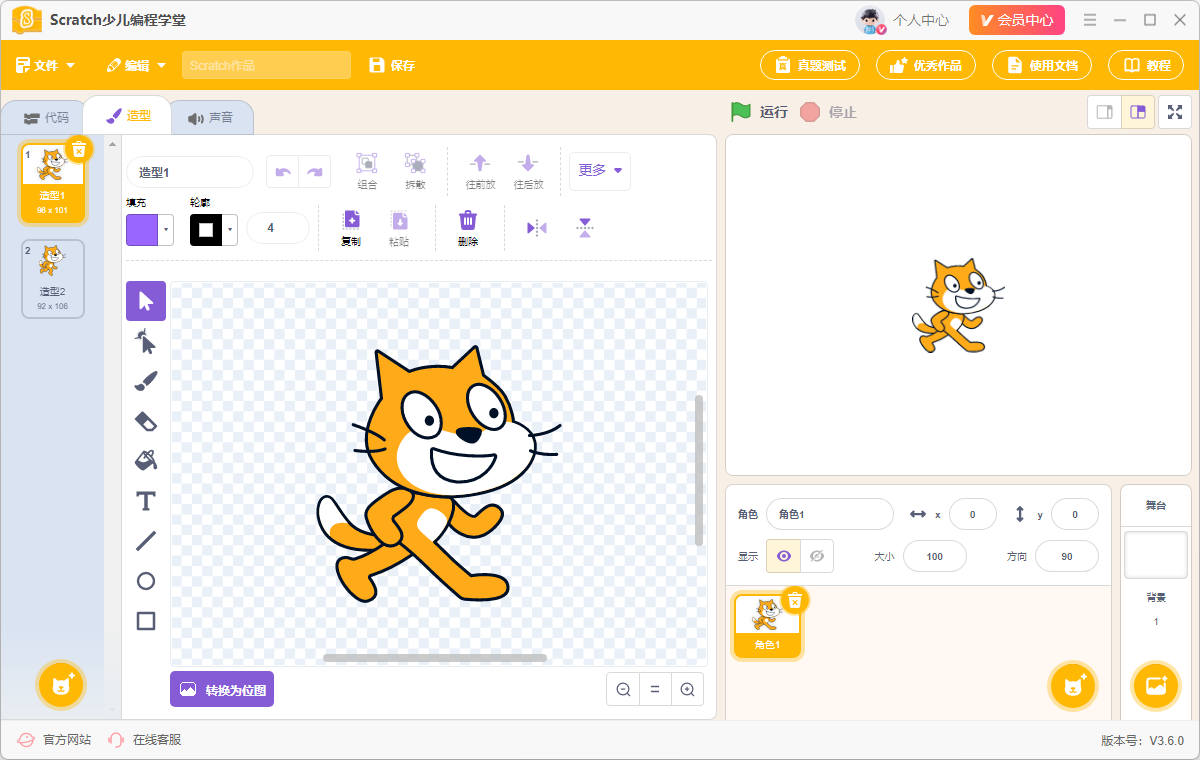Click the 保存 save button
1200x760 pixels.
coord(392,65)
